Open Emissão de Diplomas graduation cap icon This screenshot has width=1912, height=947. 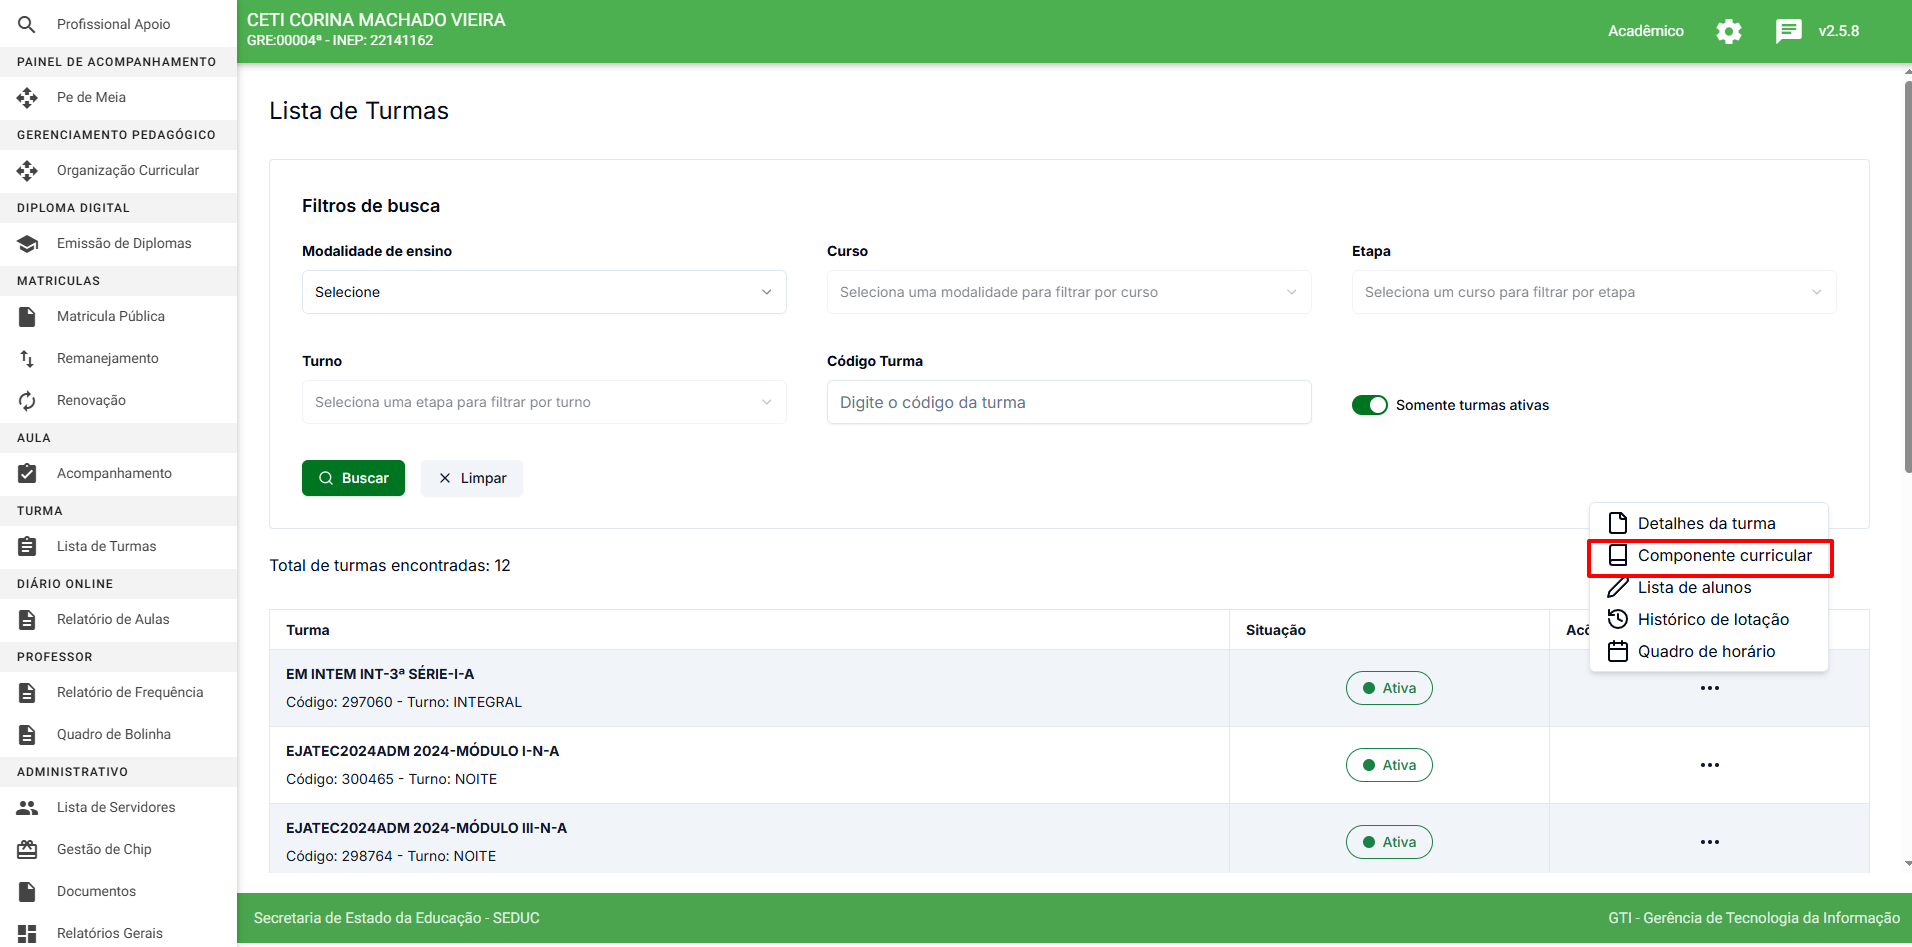coord(27,243)
